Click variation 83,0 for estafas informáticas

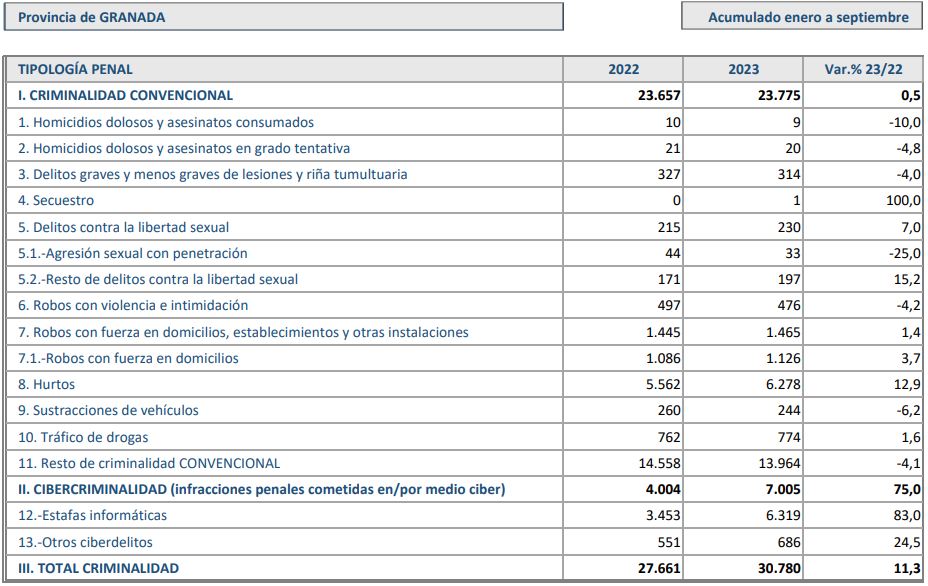[x=907, y=516]
